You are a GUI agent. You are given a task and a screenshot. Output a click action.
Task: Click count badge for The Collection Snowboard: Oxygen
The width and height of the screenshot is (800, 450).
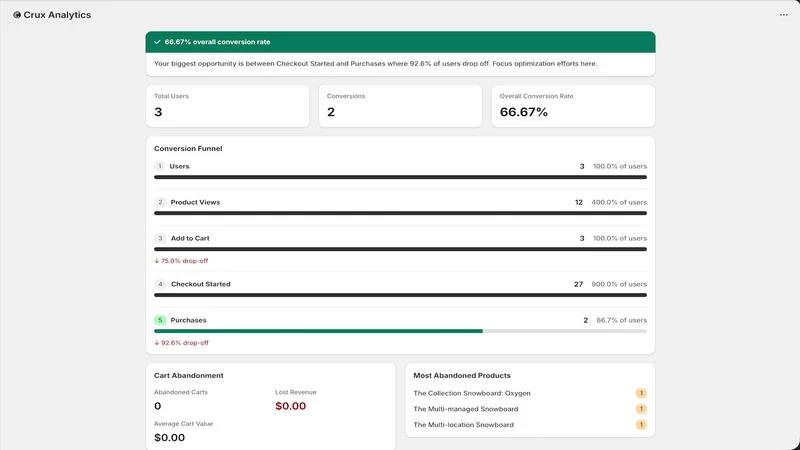(x=641, y=393)
